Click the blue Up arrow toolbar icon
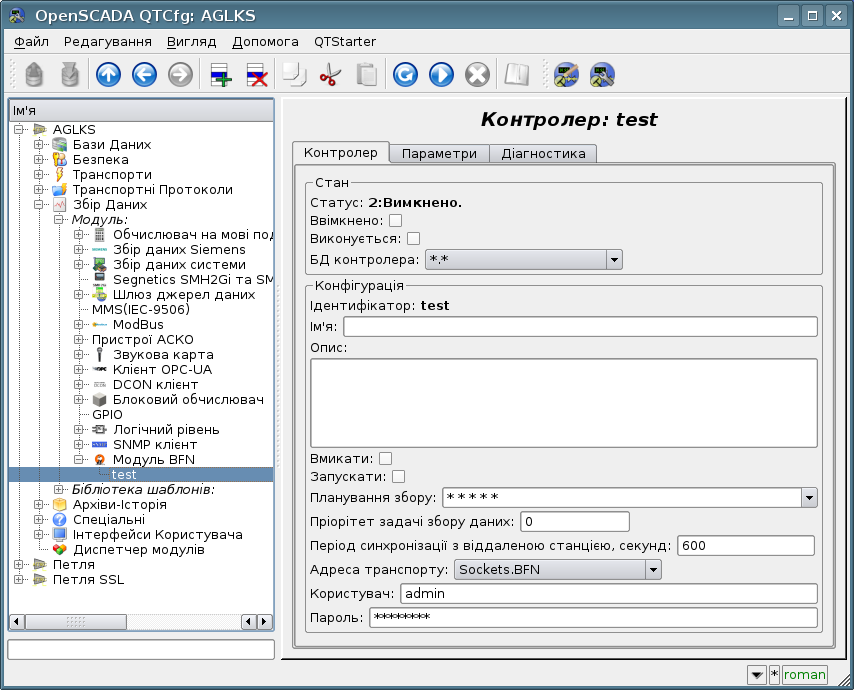 107,75
